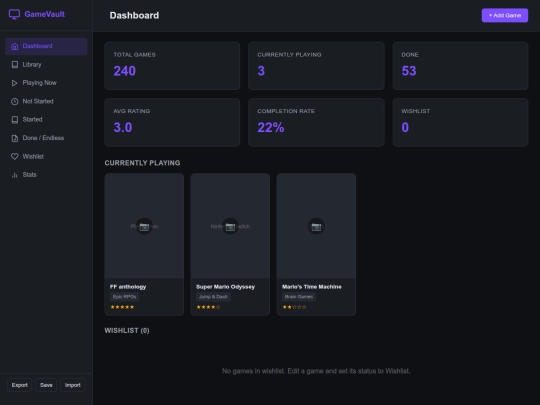This screenshot has height=405, width=540.
Task: Click the GameVault monitor logo icon
Action: (14, 14)
